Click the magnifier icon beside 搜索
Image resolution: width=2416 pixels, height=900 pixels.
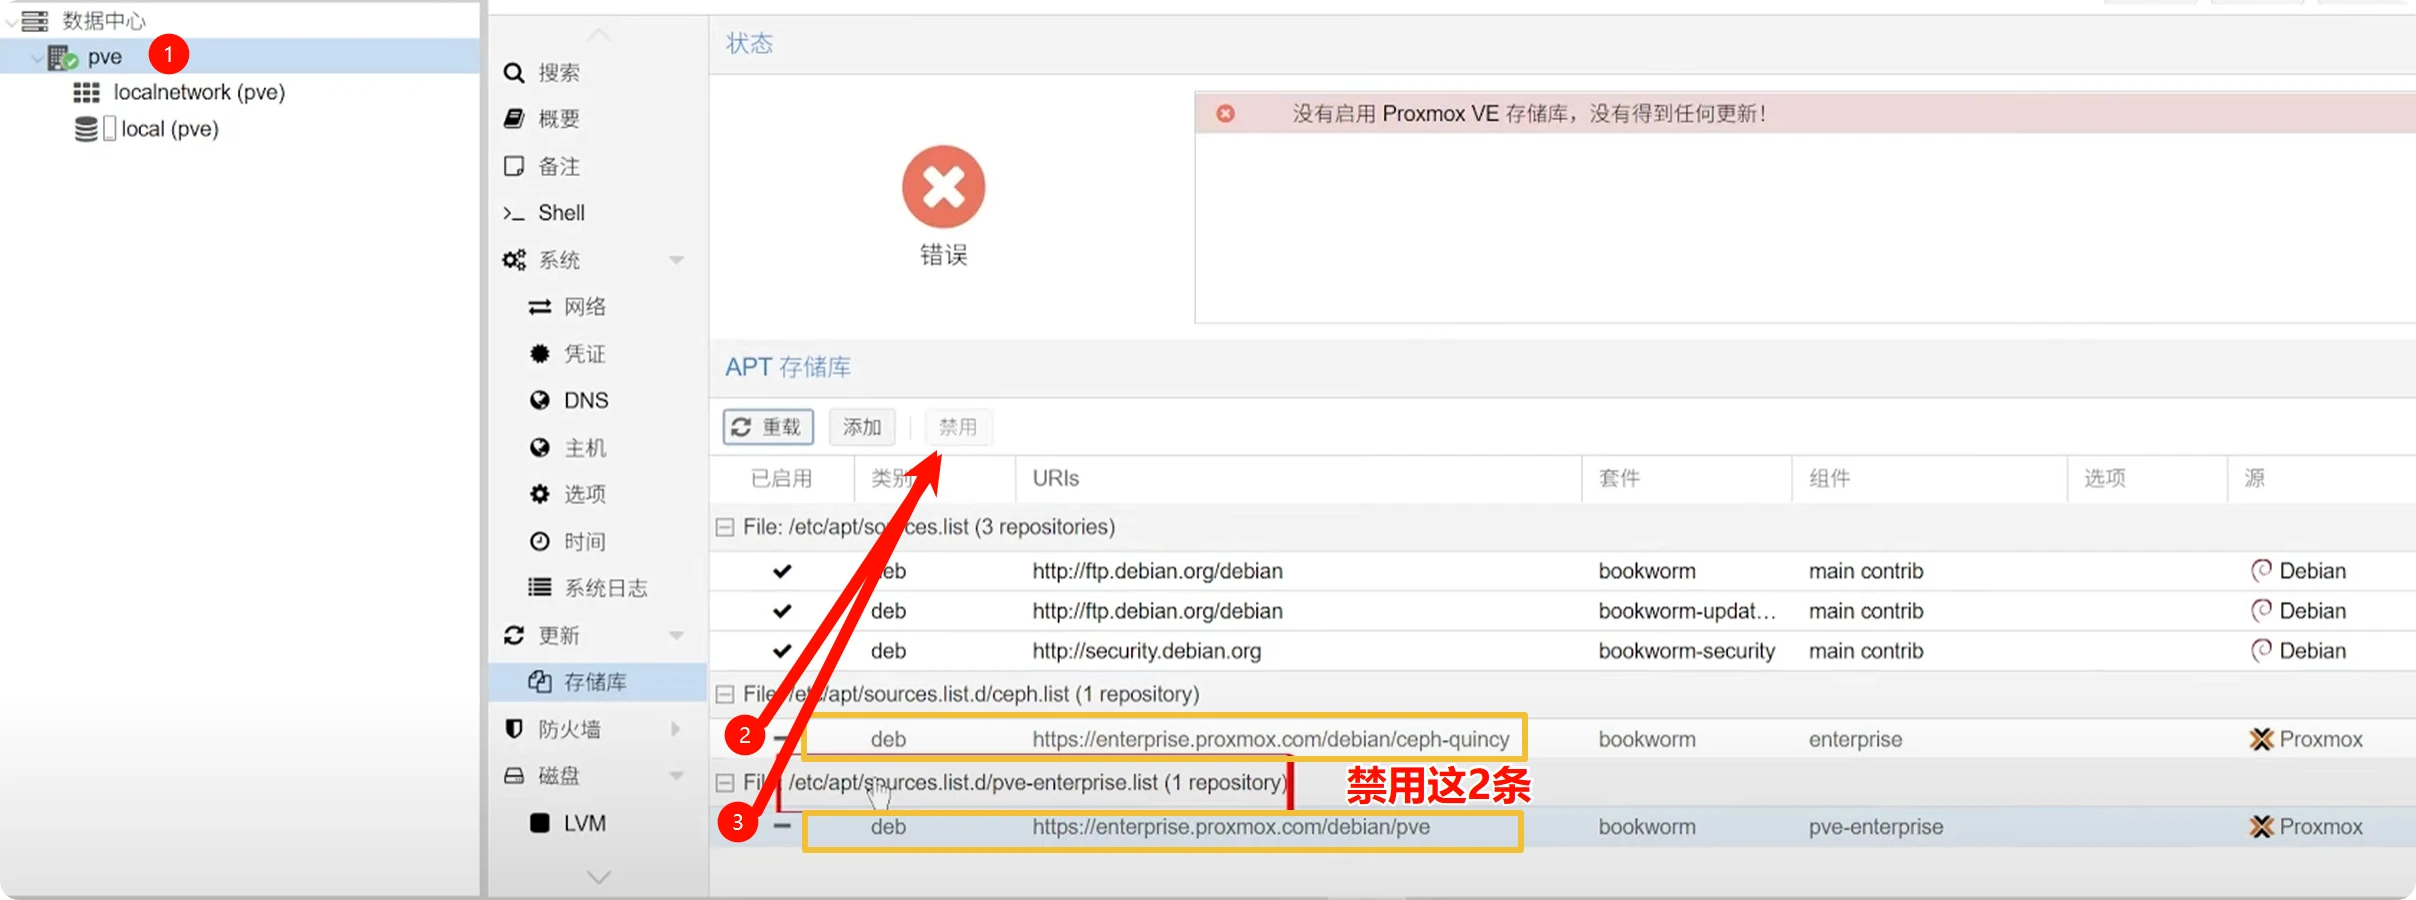click(x=514, y=73)
